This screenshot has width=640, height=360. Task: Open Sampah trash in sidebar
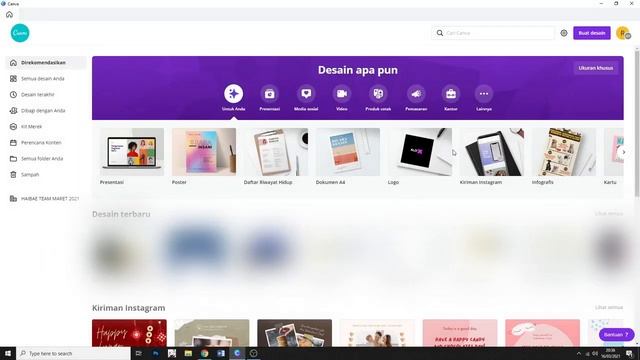pos(46,174)
